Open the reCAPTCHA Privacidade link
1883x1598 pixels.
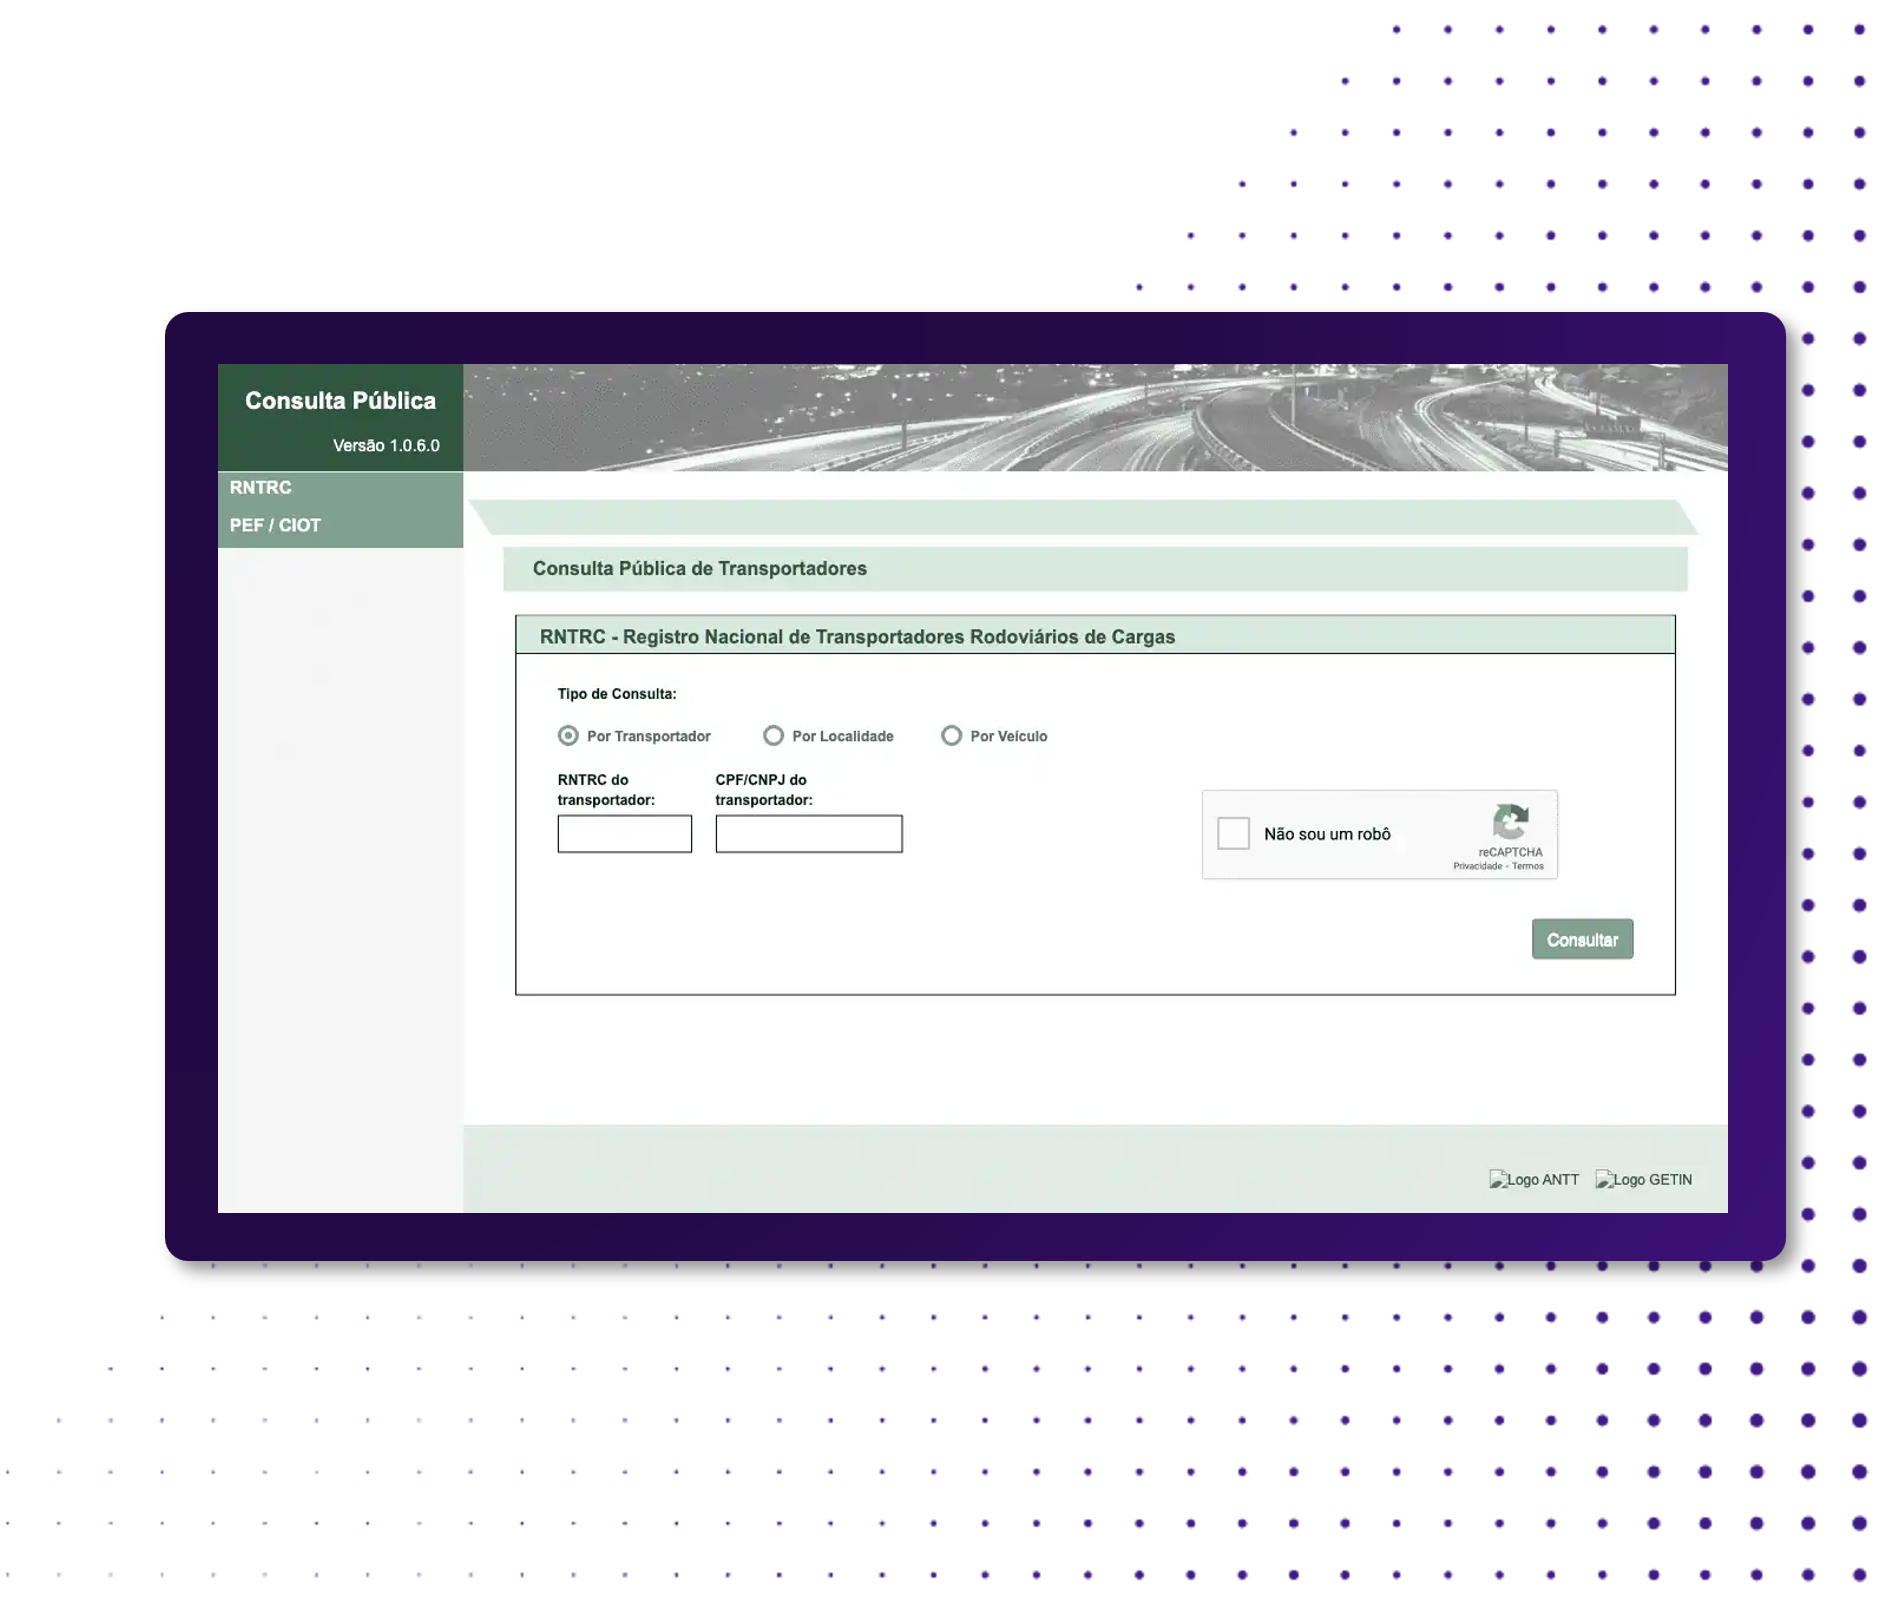(x=1477, y=867)
